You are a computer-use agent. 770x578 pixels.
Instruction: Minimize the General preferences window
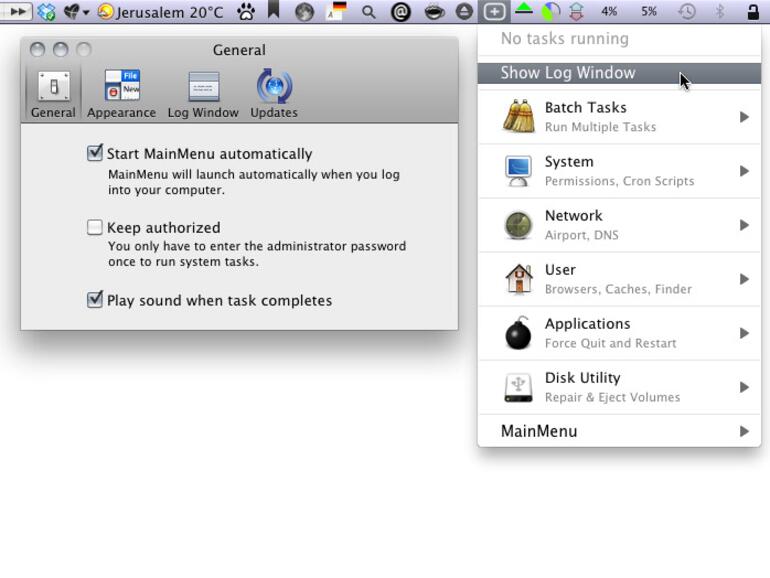pos(60,50)
